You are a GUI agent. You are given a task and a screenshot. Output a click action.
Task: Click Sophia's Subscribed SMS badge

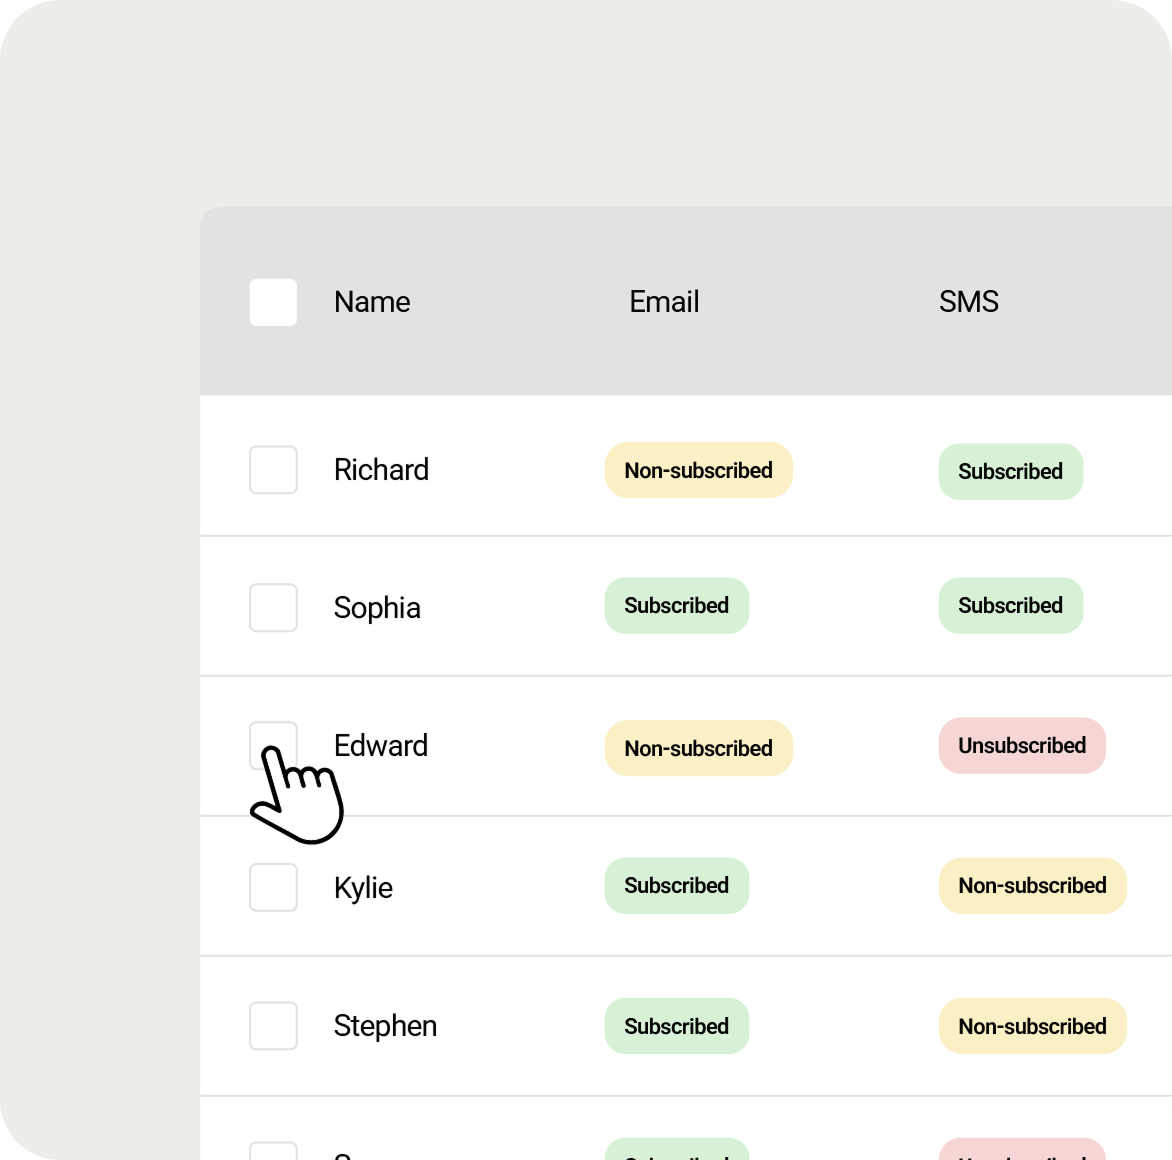click(1010, 605)
